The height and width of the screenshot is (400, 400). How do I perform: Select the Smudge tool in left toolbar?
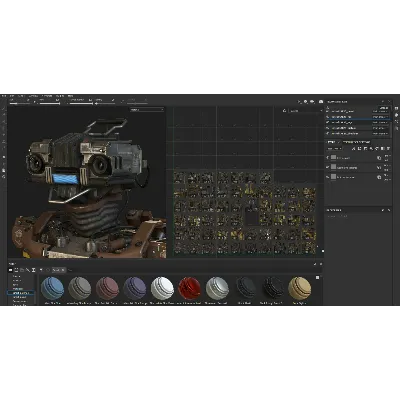pyautogui.click(x=3, y=135)
